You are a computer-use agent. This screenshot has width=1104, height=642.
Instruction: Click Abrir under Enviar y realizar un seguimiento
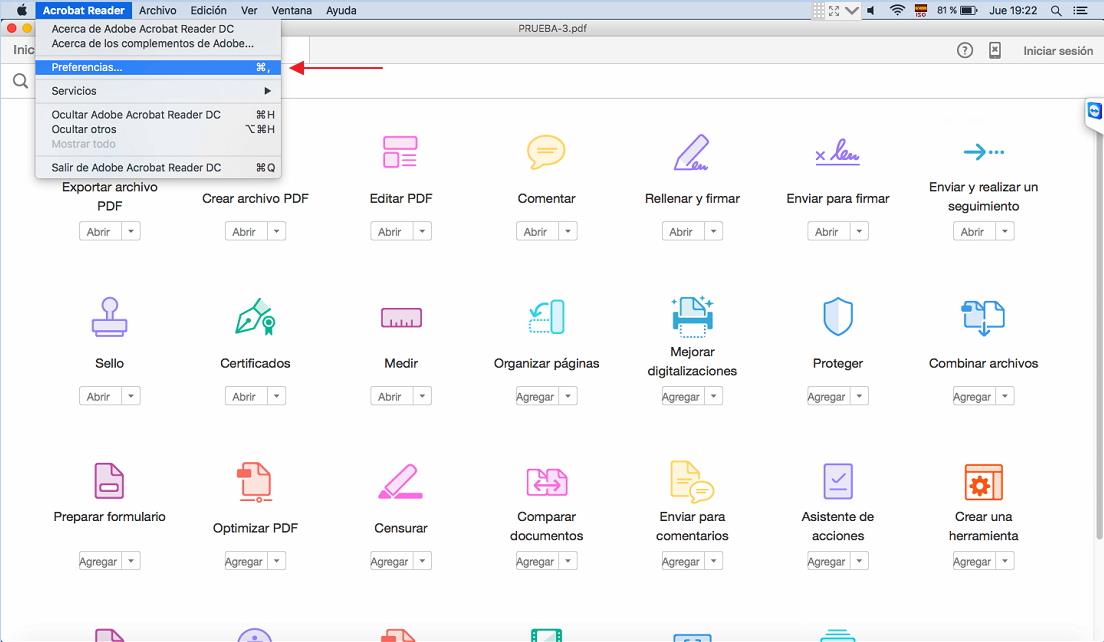pos(972,231)
